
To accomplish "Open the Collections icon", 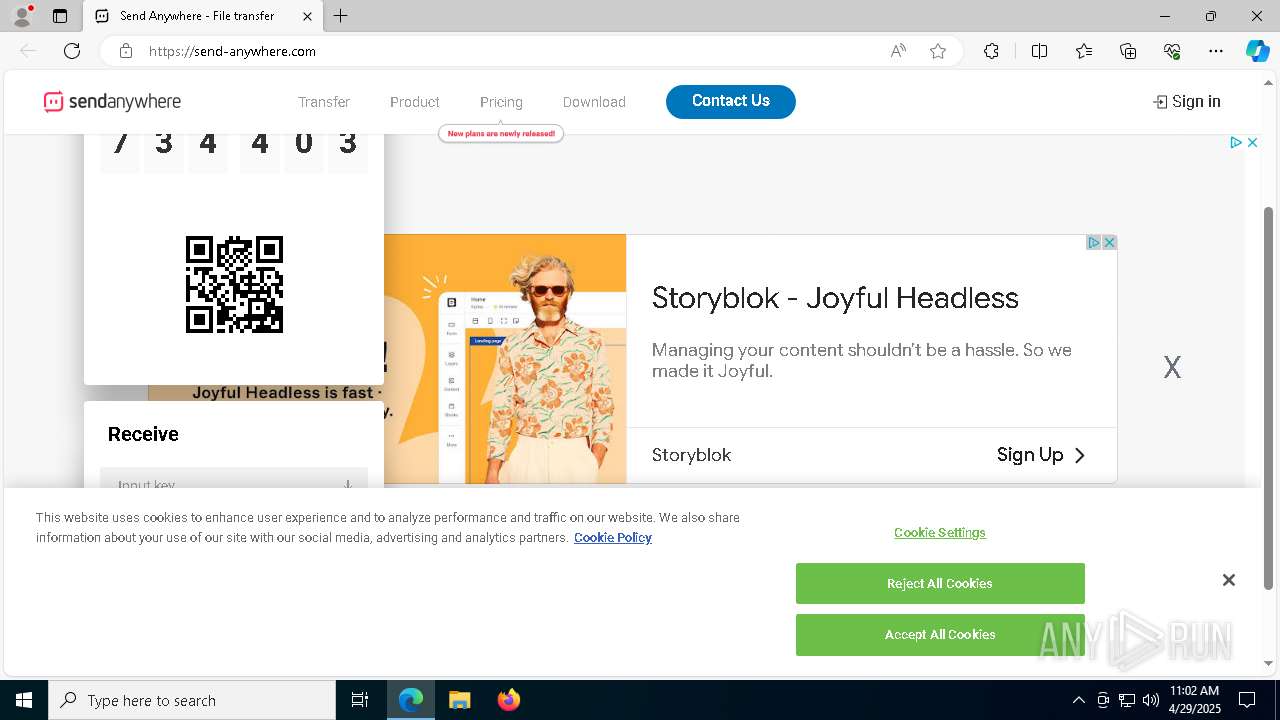I will click(x=1128, y=51).
